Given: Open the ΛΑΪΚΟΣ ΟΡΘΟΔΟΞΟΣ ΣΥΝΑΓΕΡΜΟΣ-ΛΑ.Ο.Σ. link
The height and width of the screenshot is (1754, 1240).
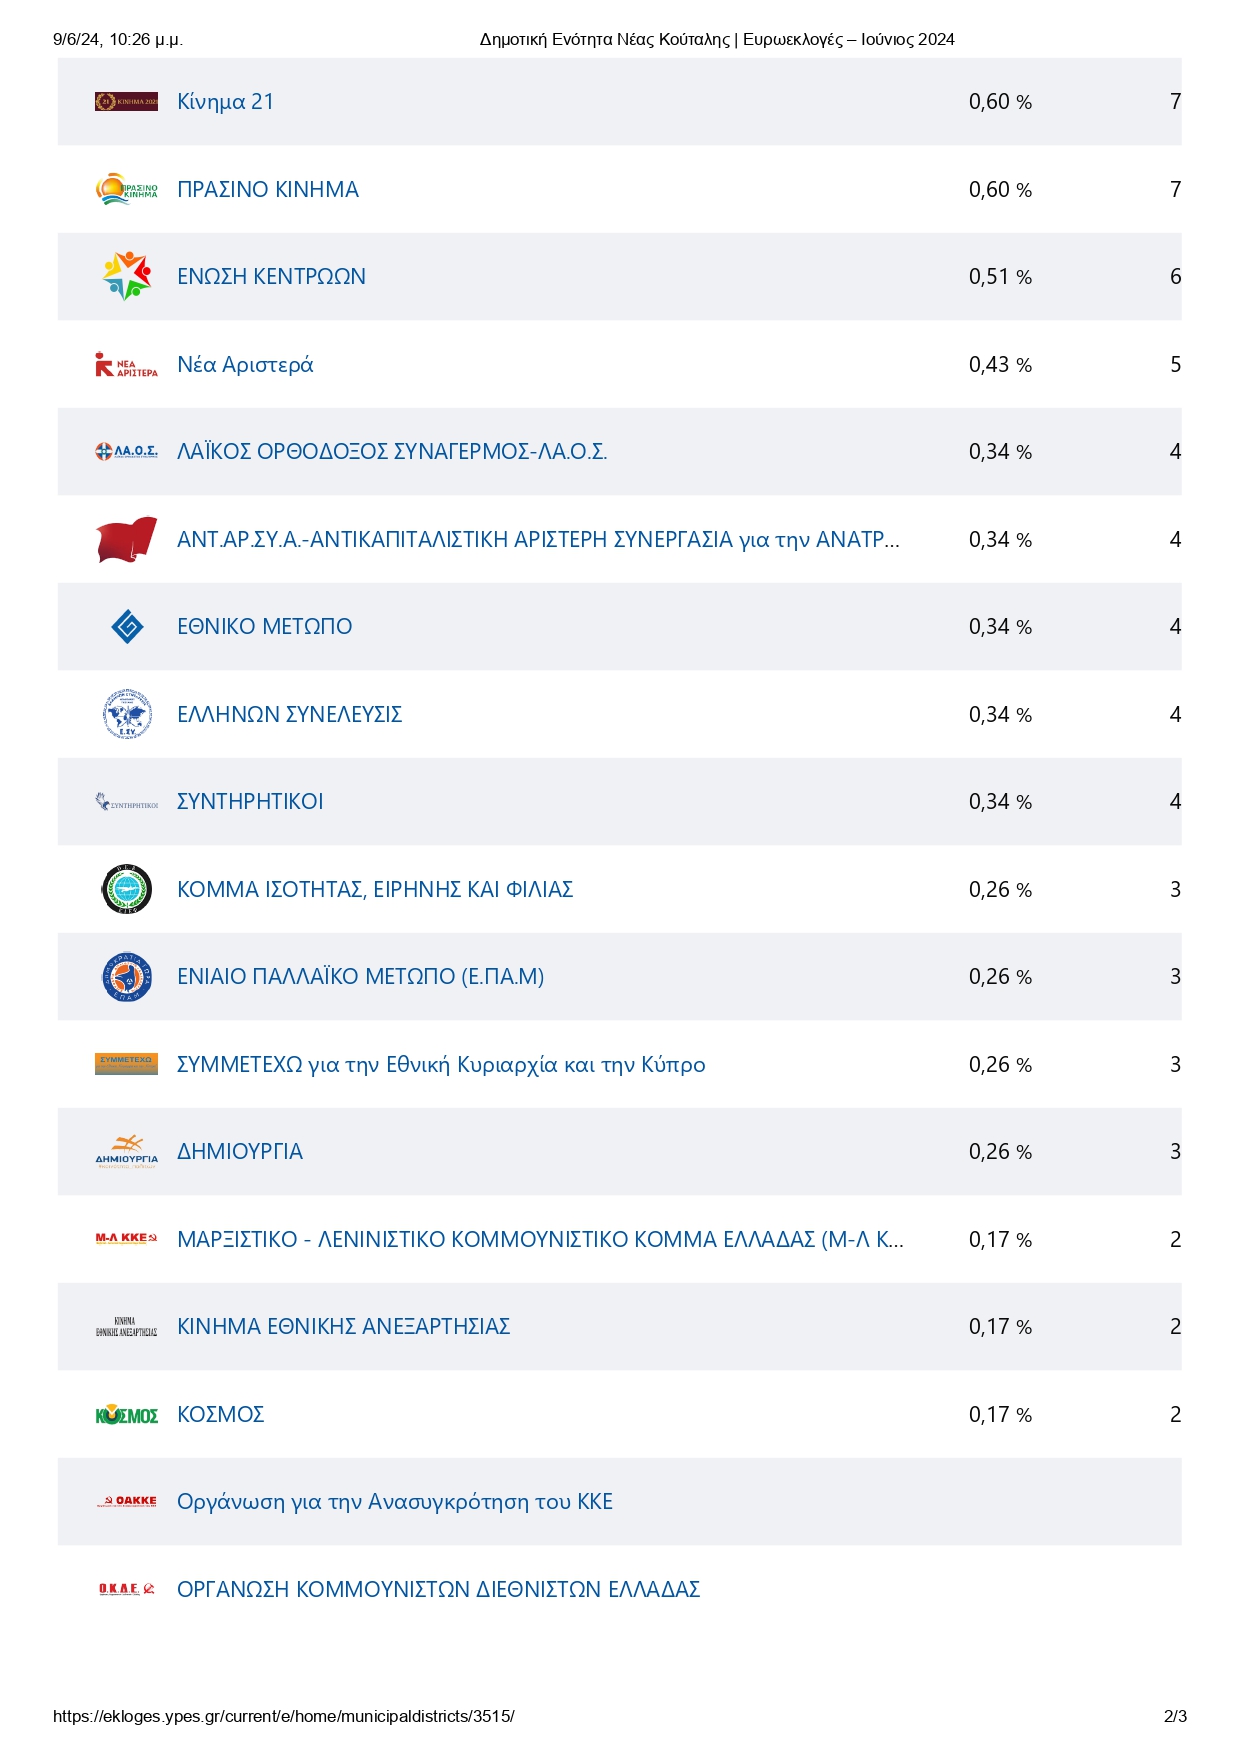Looking at the screenshot, I should [392, 452].
